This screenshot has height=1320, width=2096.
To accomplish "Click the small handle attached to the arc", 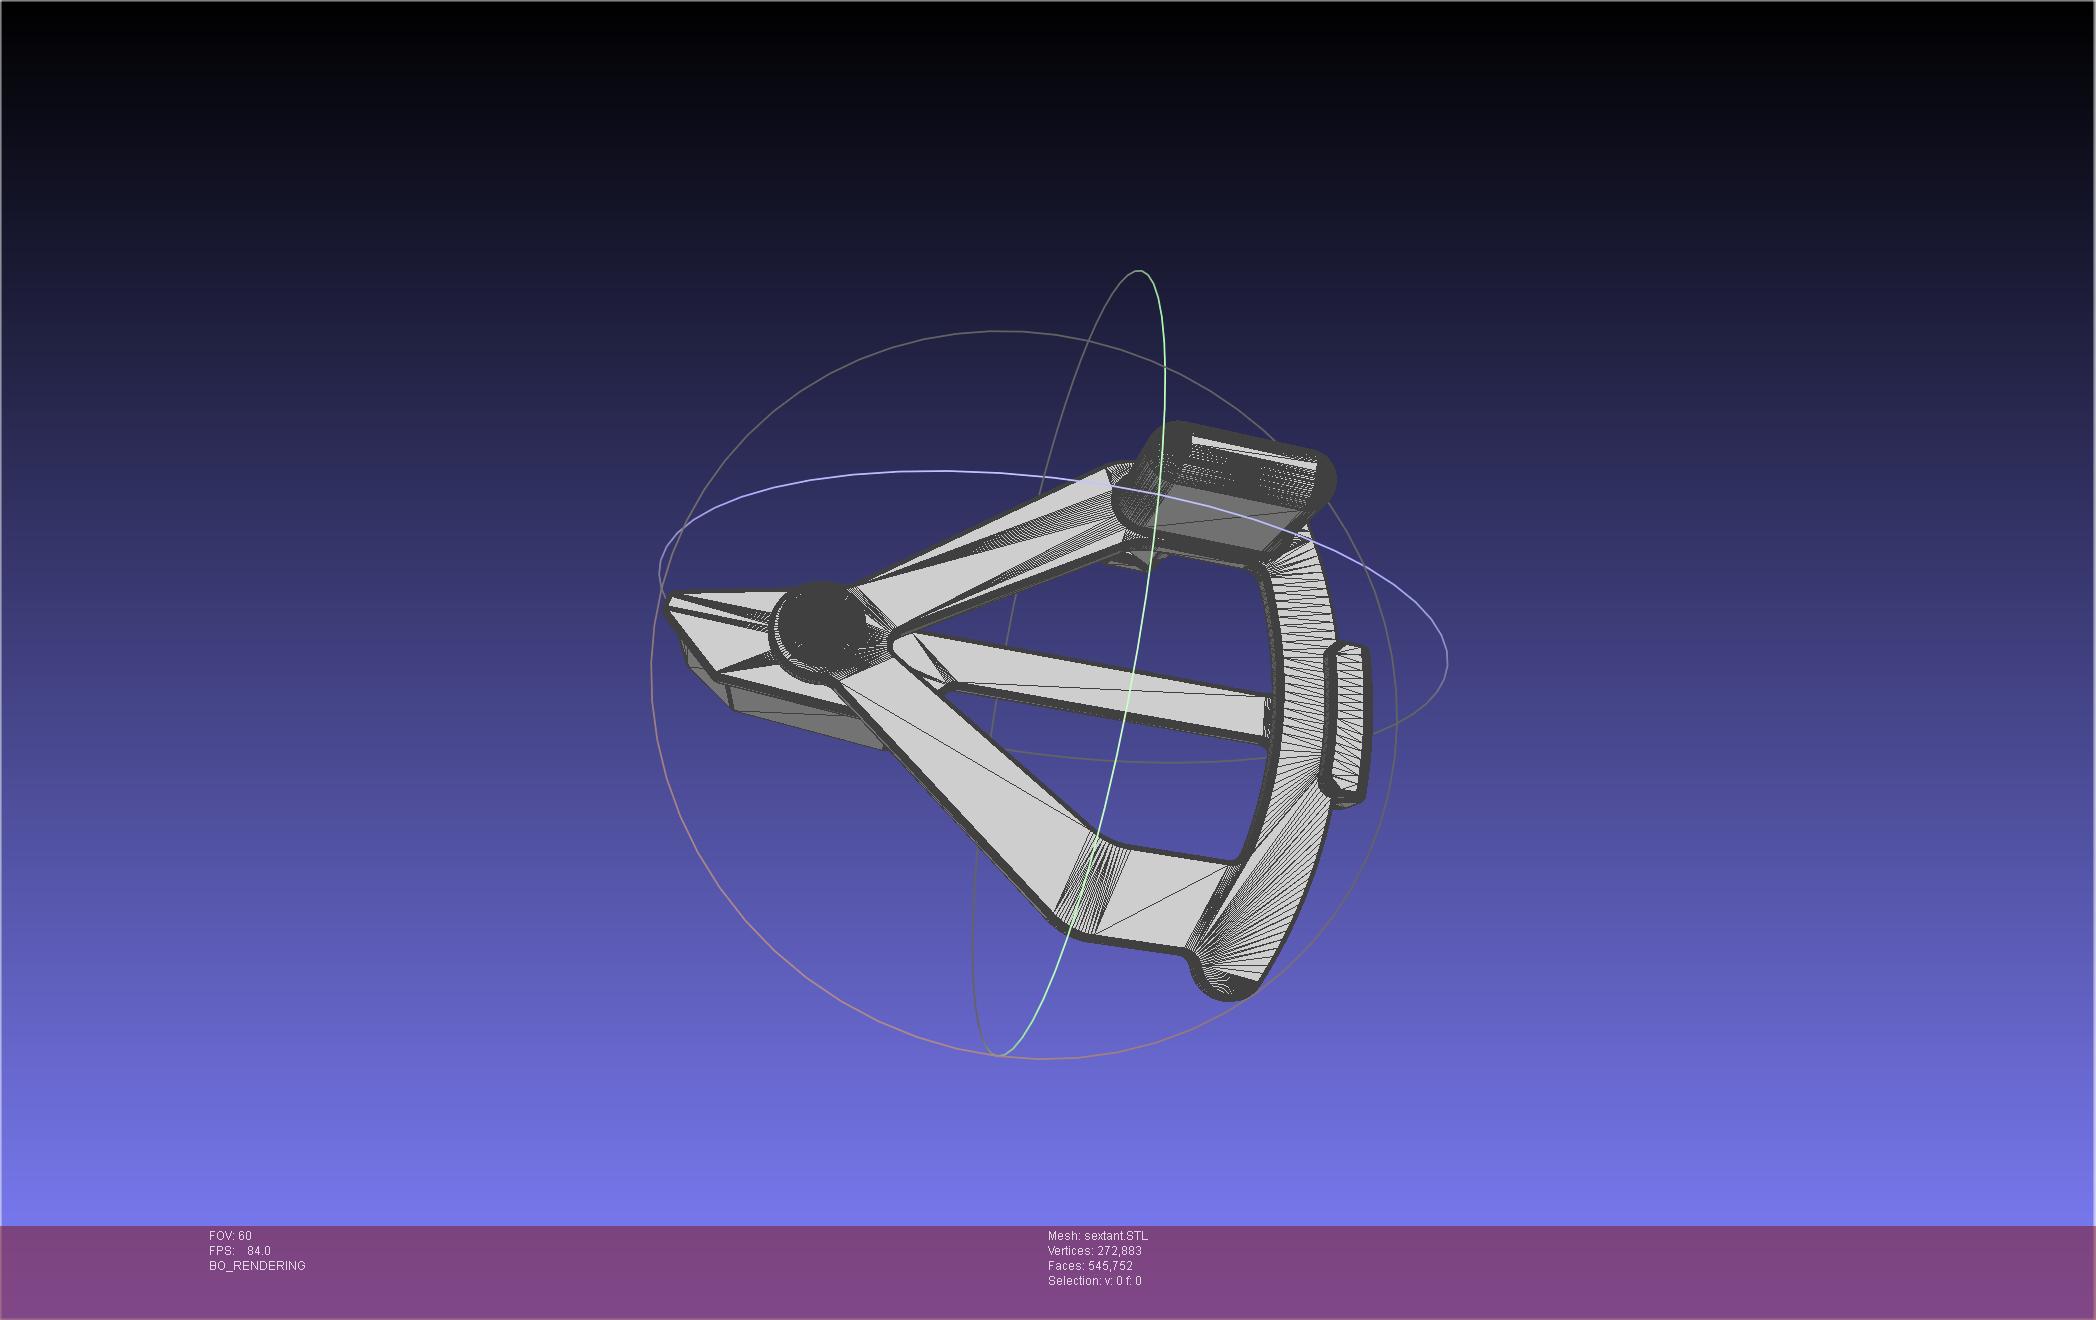I will pos(1348,720).
